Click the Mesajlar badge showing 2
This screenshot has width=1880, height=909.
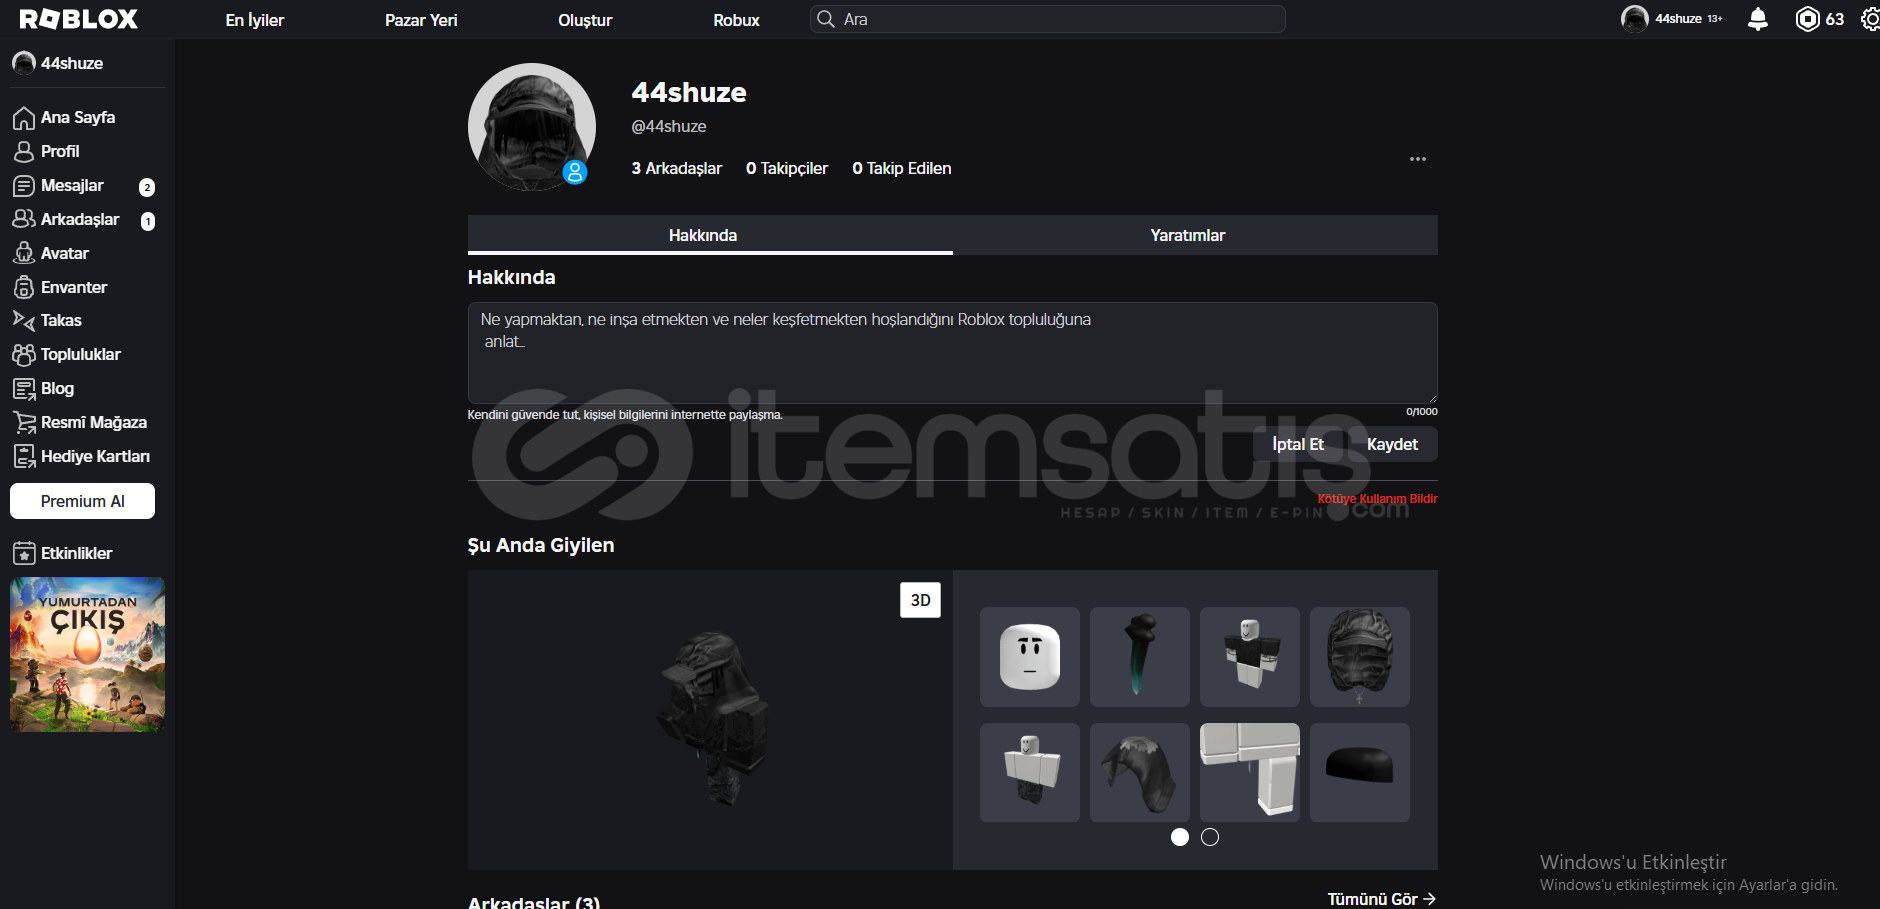tap(147, 187)
